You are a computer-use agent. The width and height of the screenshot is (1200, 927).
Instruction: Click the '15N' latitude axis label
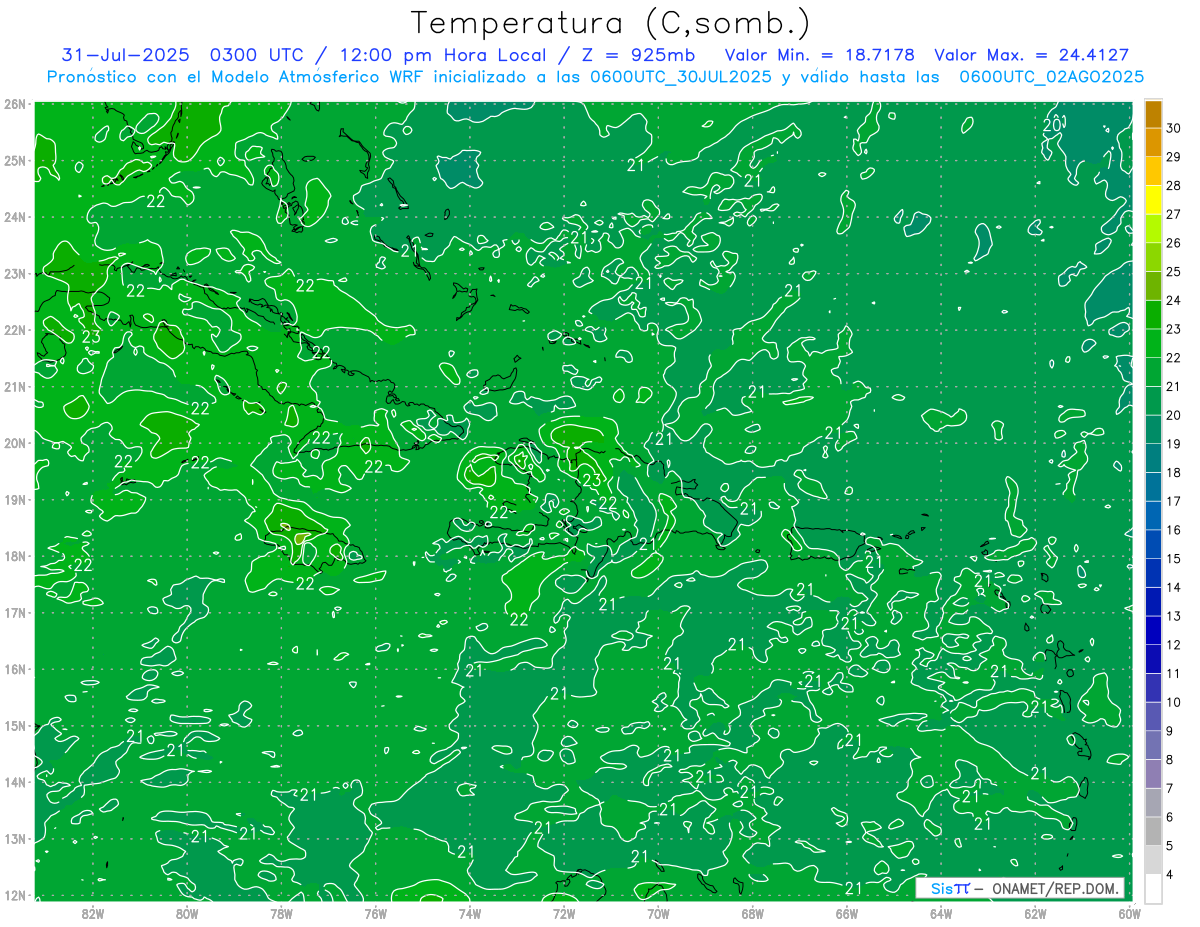coord(15,726)
